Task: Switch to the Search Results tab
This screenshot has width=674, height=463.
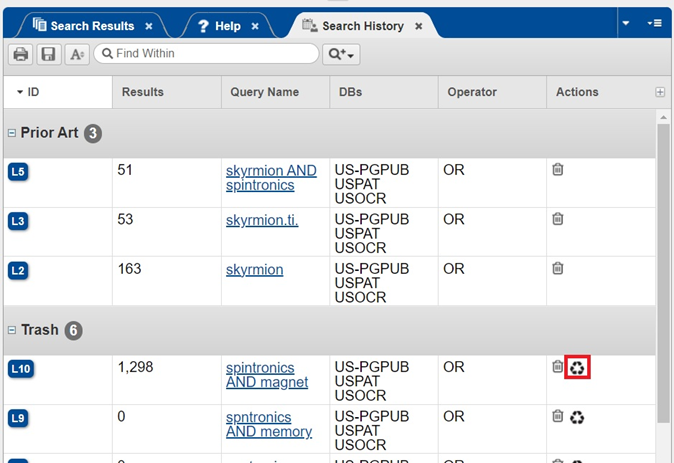Action: tap(92, 26)
